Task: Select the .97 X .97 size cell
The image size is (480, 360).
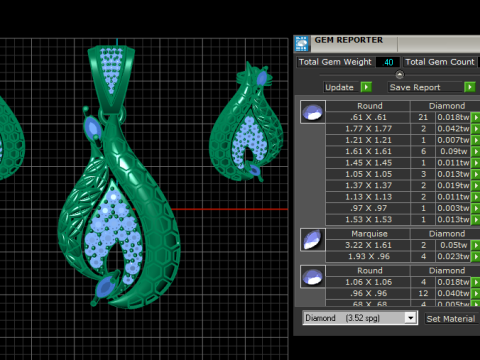Action: (x=368, y=208)
